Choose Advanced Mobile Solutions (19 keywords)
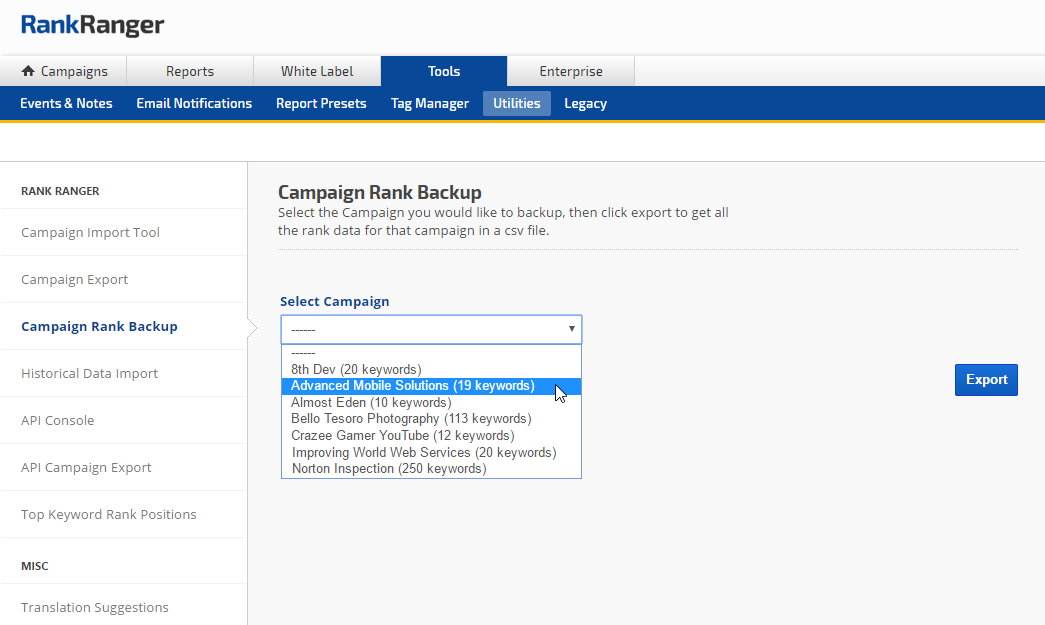The height and width of the screenshot is (625, 1045). (x=412, y=386)
